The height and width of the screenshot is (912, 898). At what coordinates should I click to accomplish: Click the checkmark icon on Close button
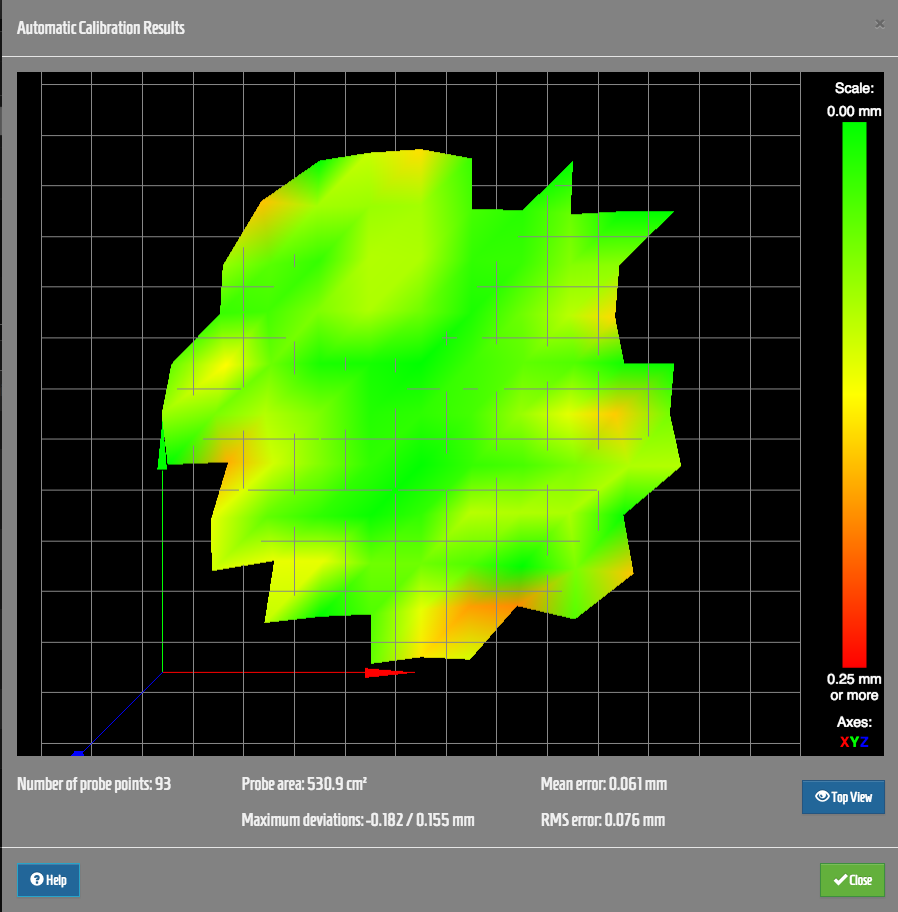tap(840, 880)
